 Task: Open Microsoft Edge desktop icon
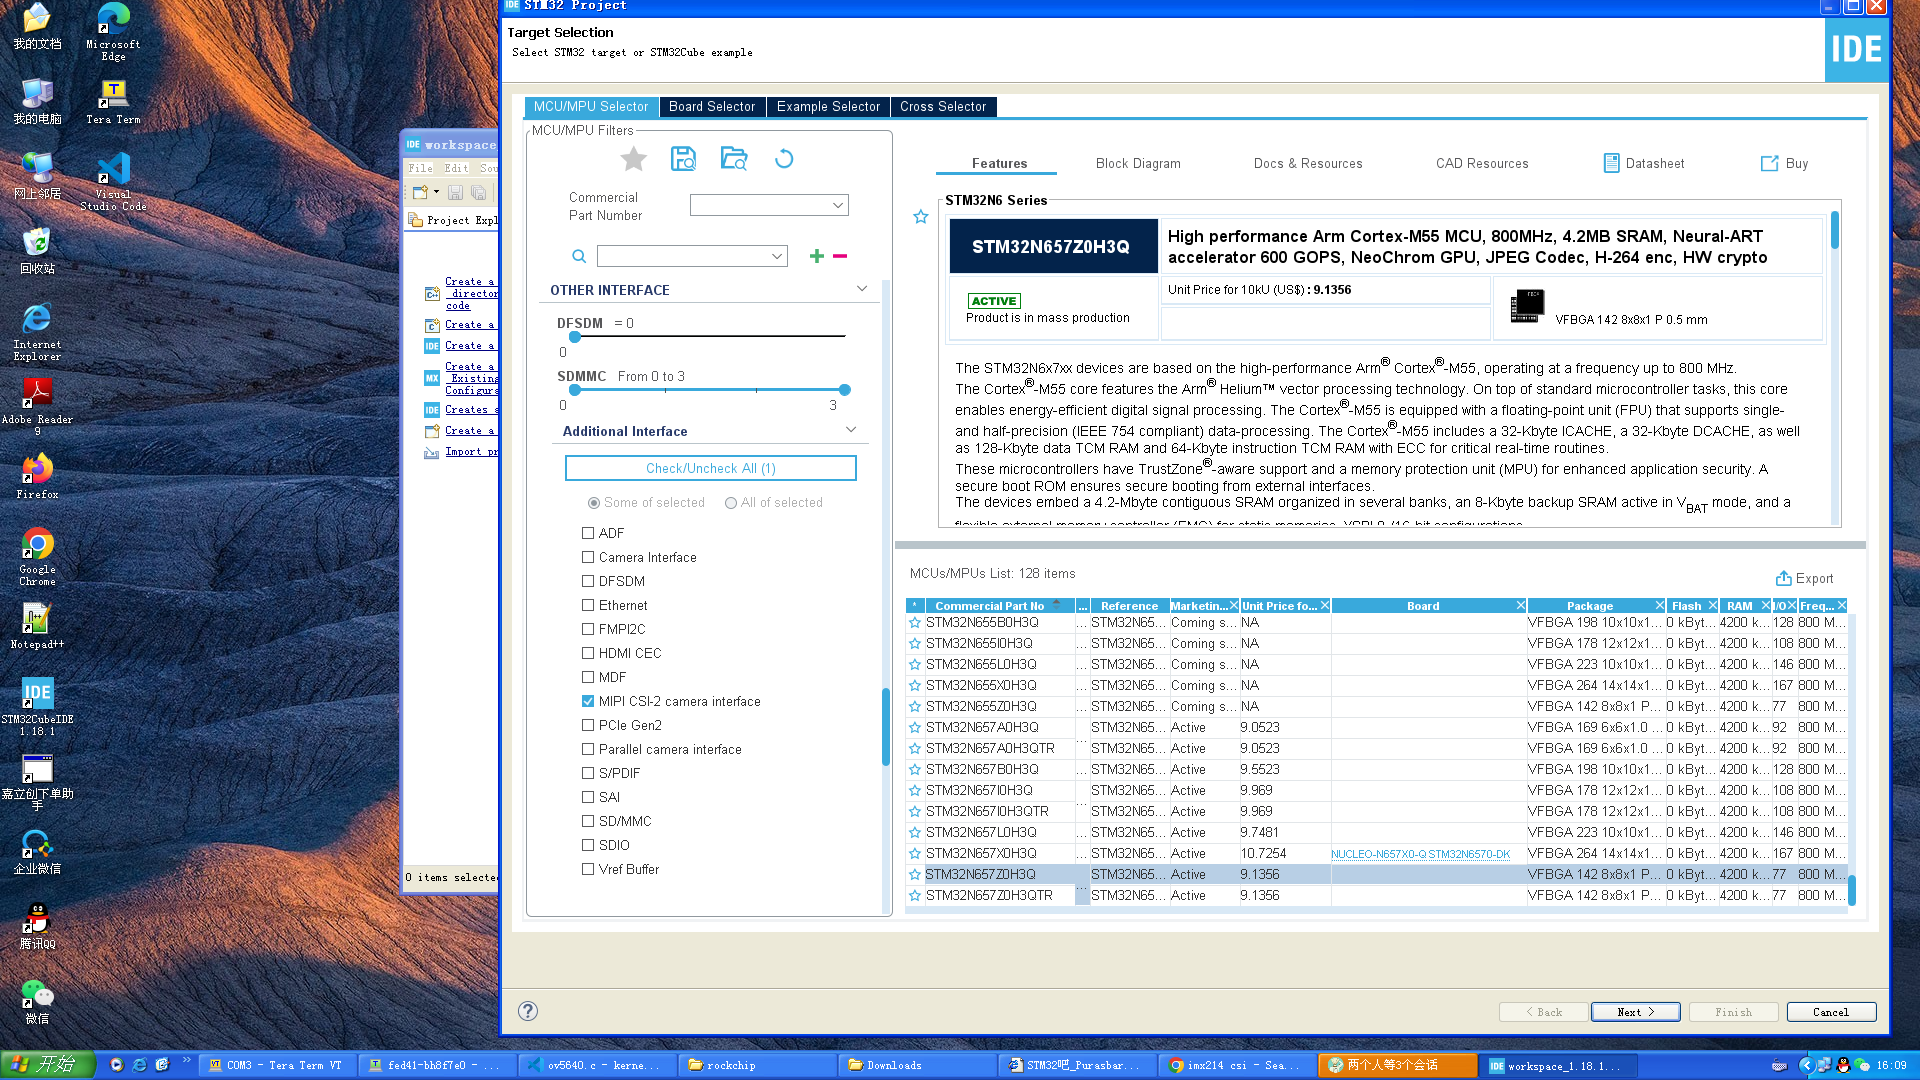click(113, 32)
